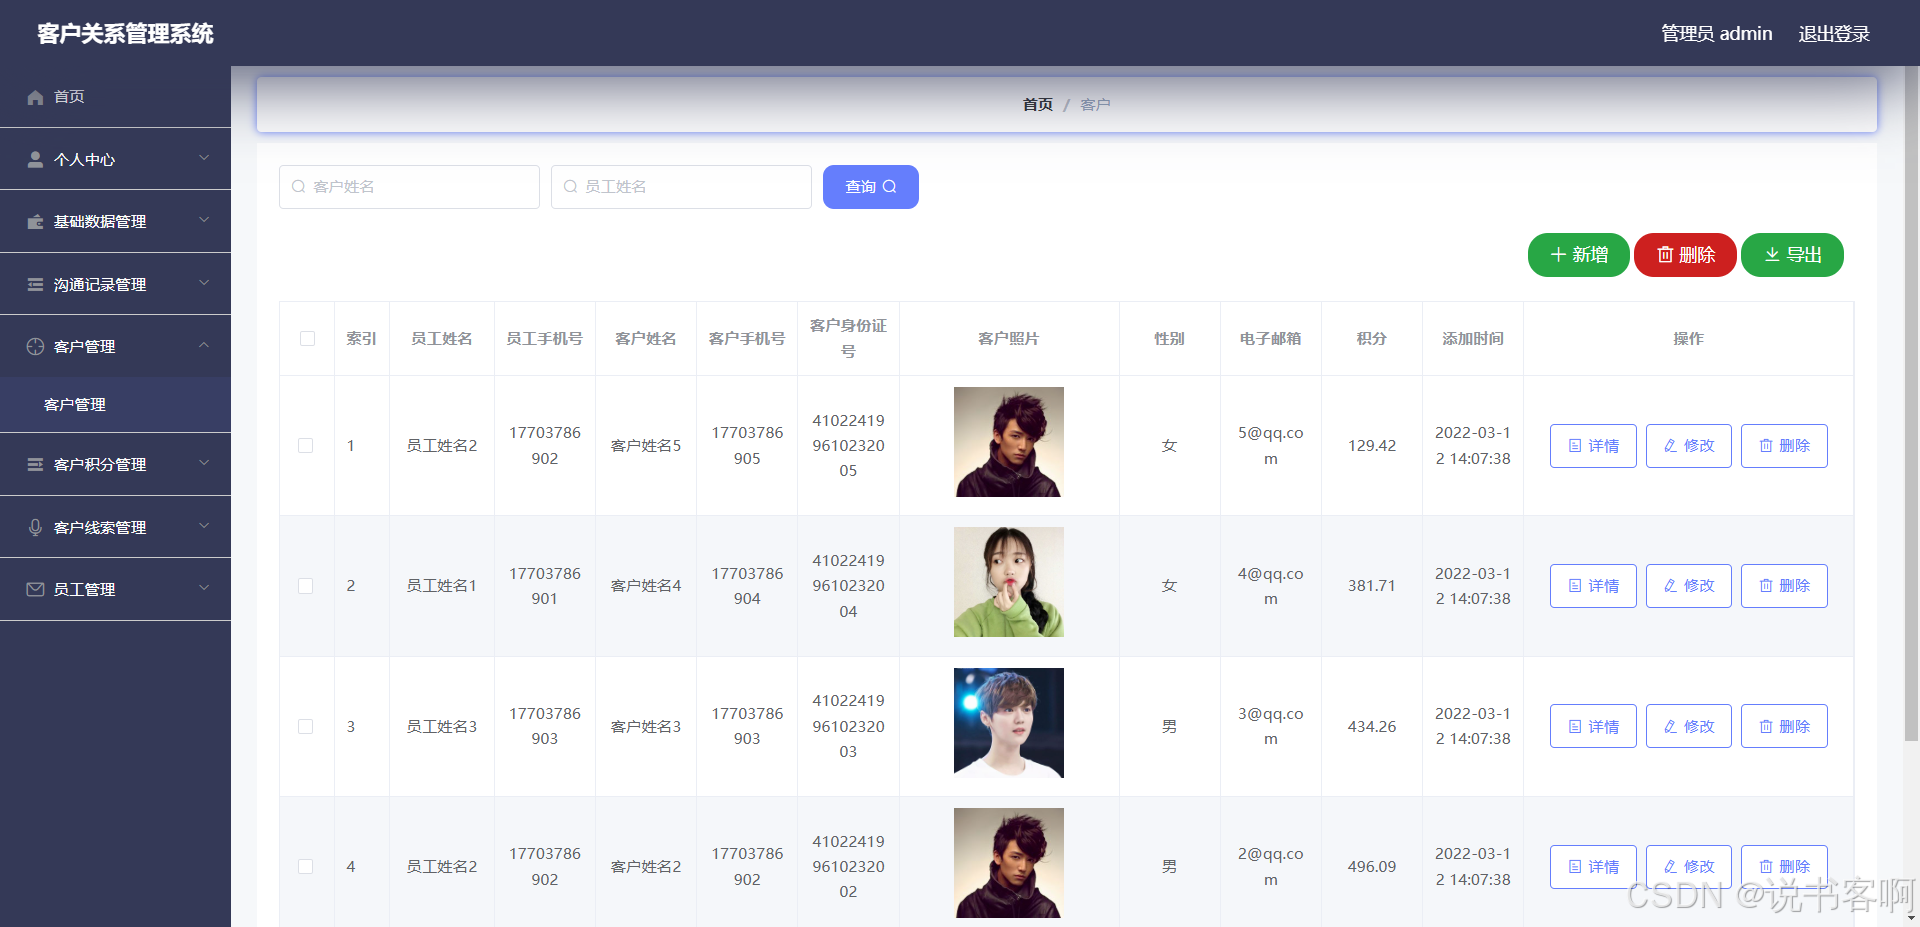Click the globe icon for 客户管理
This screenshot has width=1920, height=927.
[x=35, y=346]
